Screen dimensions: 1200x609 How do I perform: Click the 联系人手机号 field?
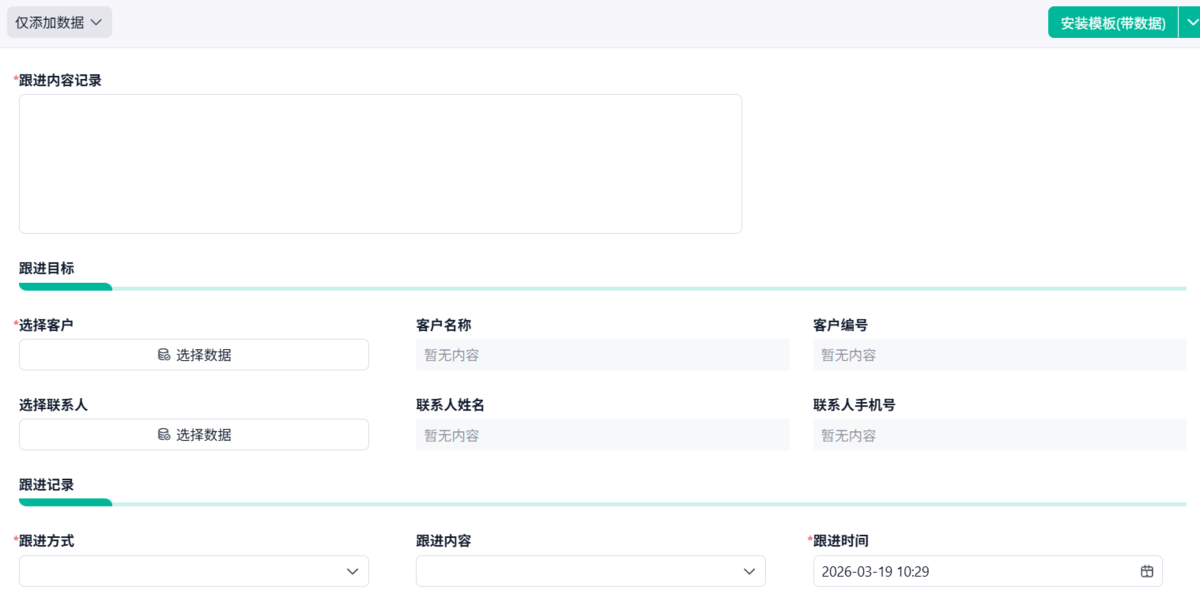(x=999, y=435)
